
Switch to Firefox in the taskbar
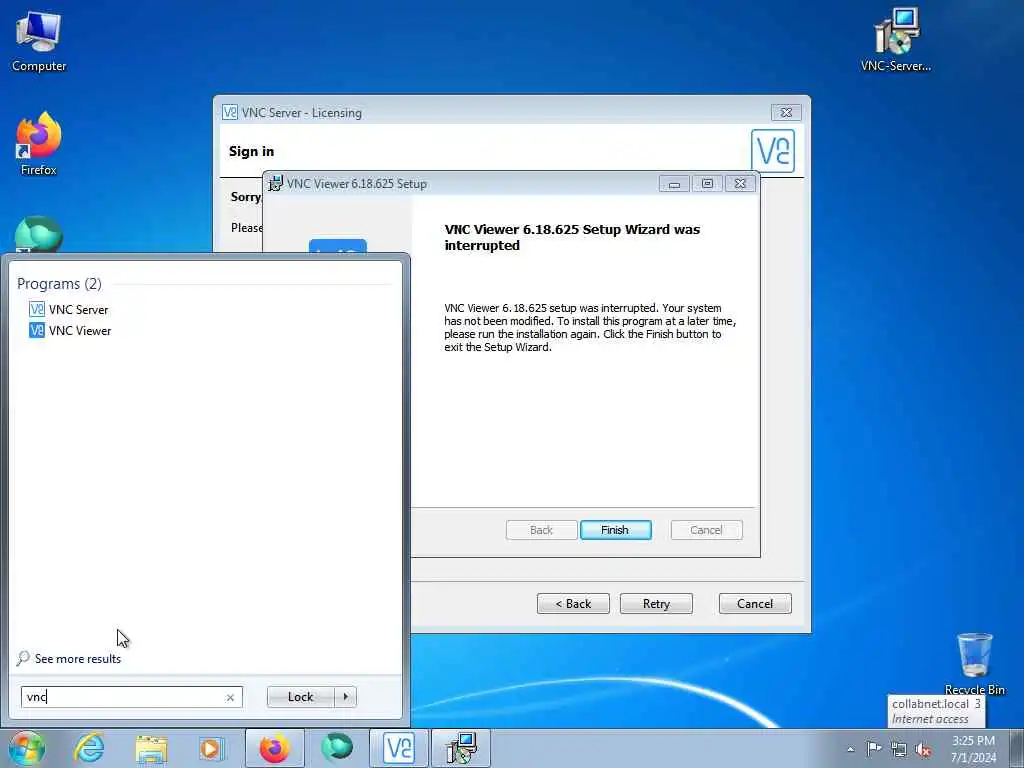click(275, 748)
